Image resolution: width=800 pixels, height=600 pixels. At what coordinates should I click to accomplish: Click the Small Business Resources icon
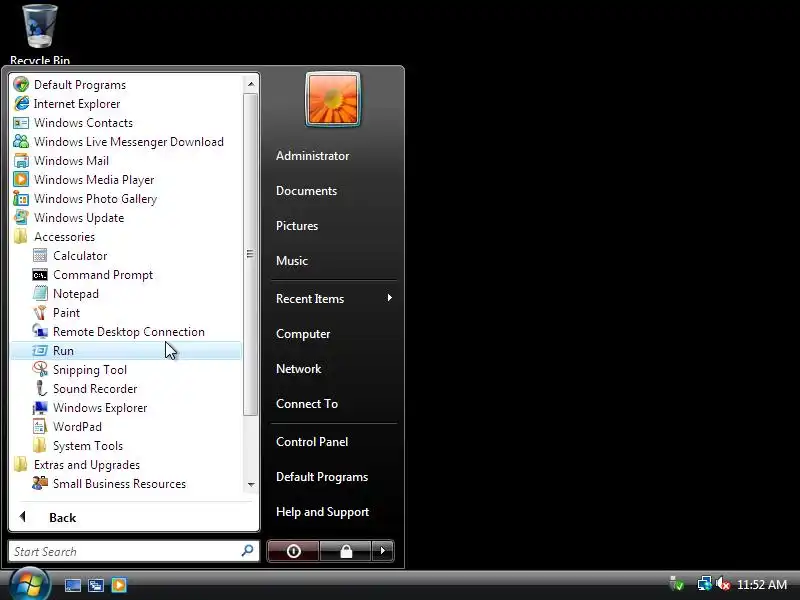[40, 483]
